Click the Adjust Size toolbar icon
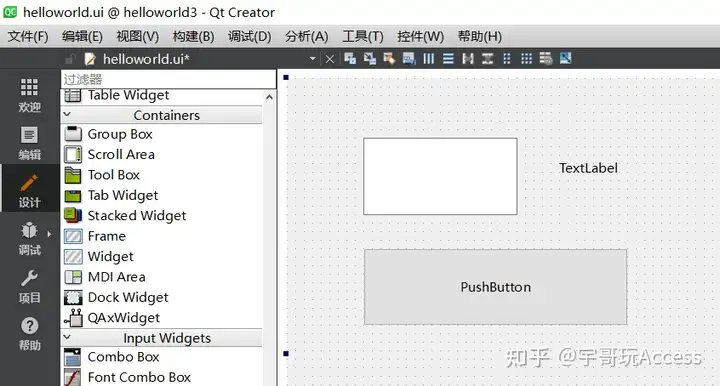The width and height of the screenshot is (720, 386). (565, 59)
